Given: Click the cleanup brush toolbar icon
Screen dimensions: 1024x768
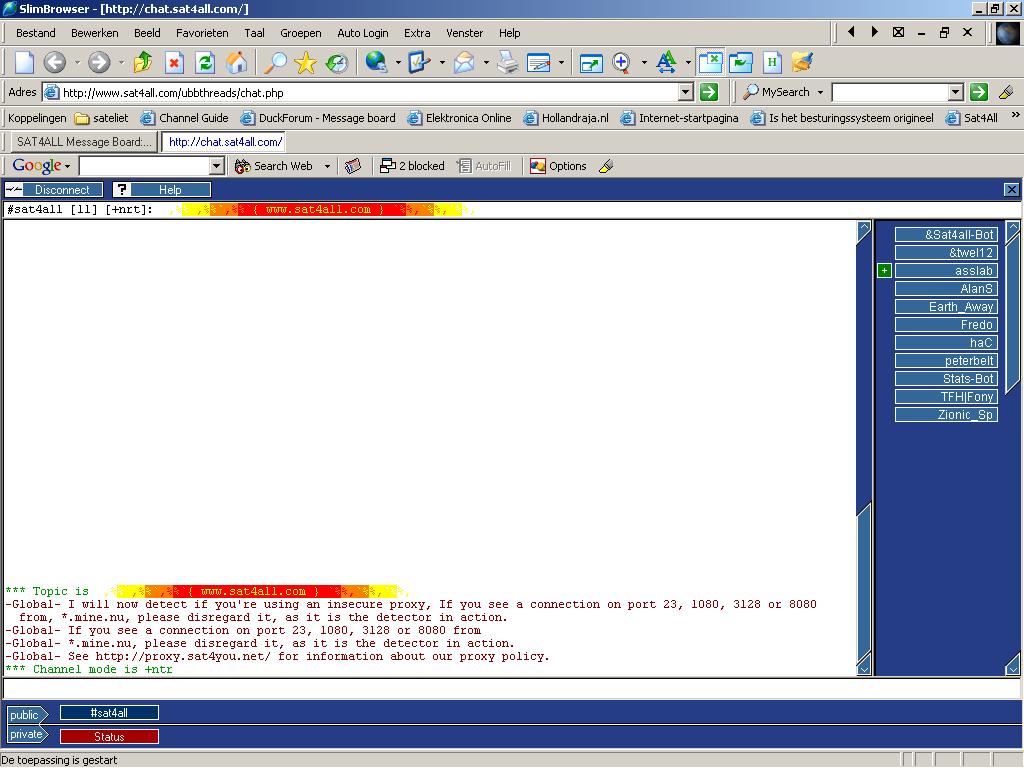Looking at the screenshot, I should [802, 63].
